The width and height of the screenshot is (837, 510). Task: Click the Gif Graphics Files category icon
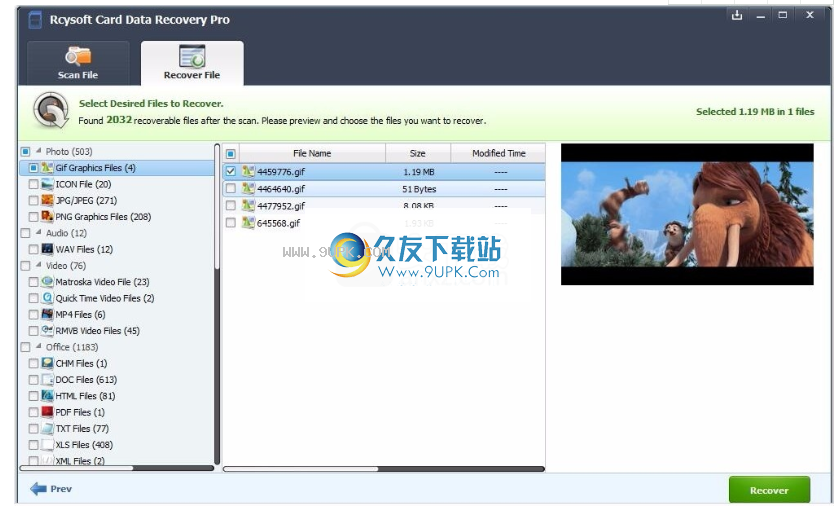[x=48, y=168]
